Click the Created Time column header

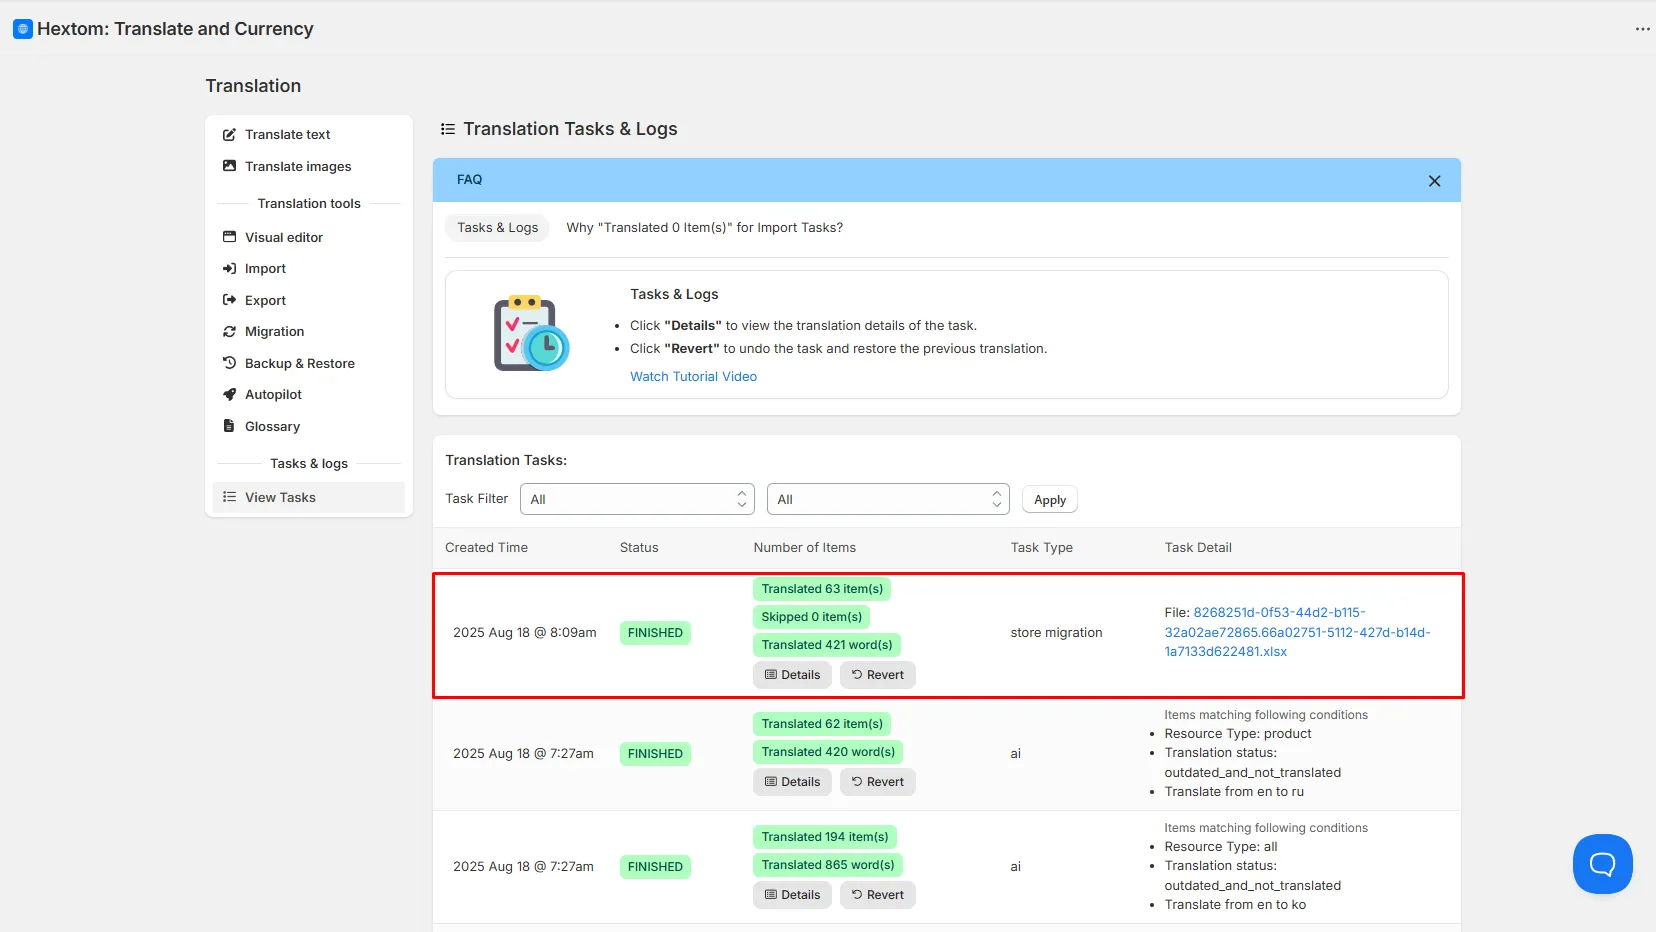pyautogui.click(x=486, y=548)
